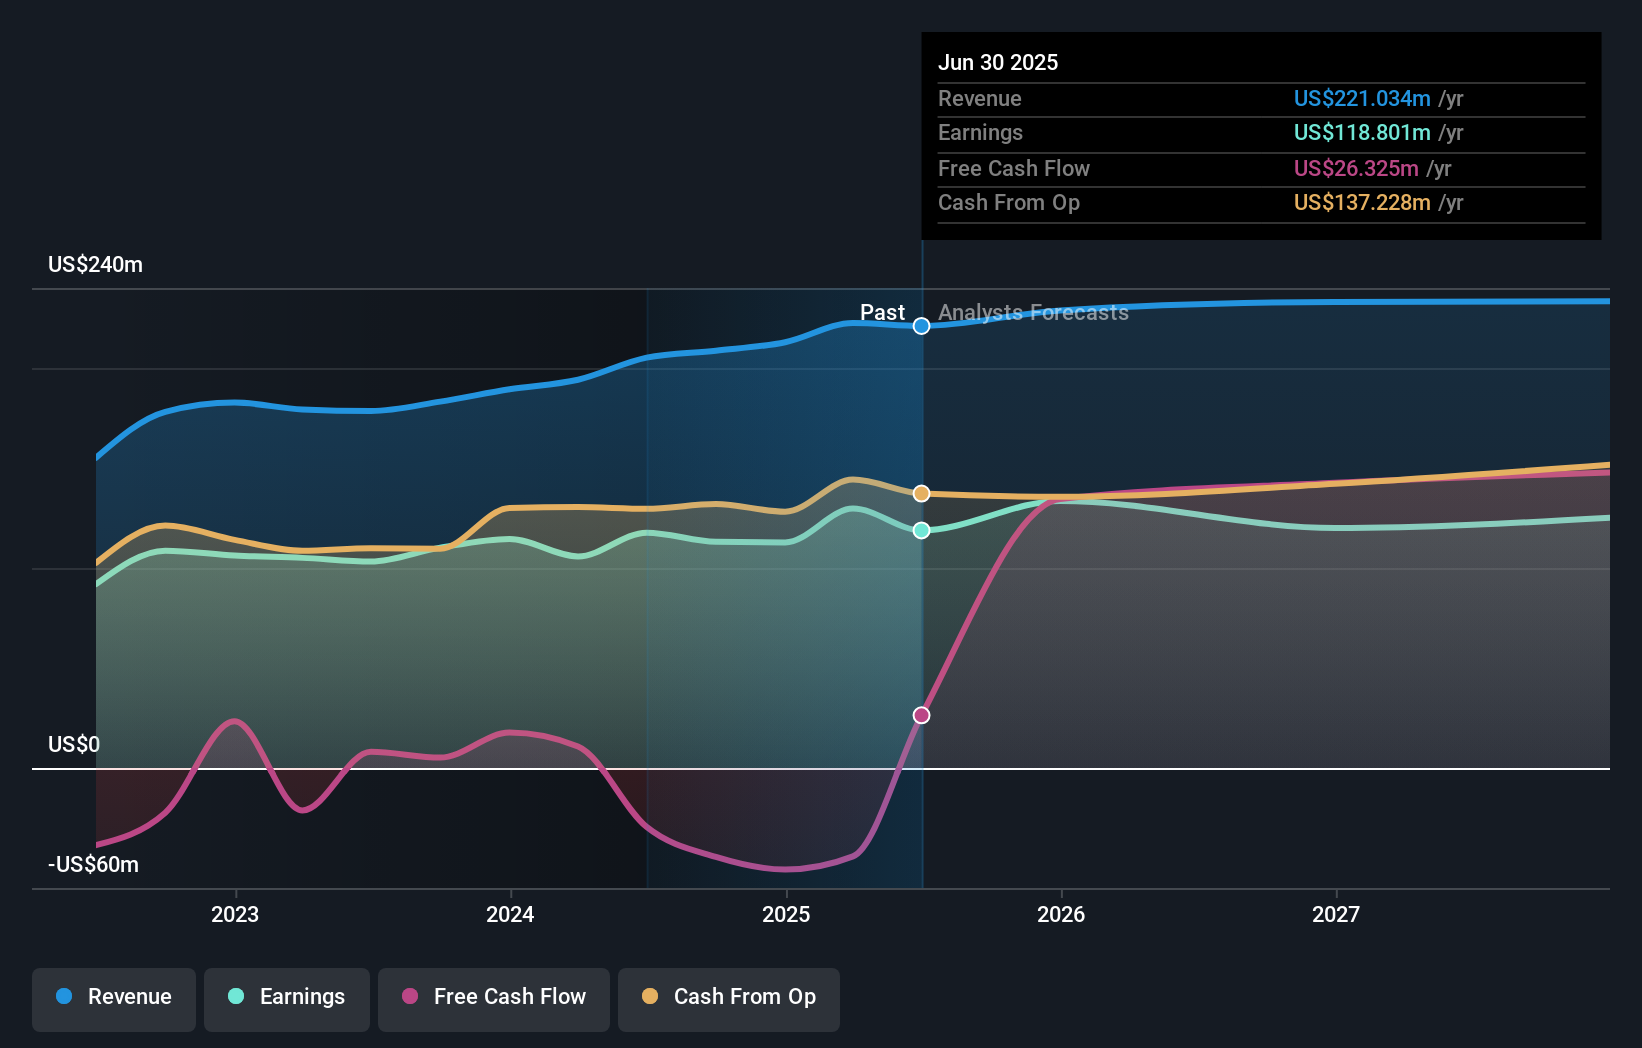Click the 2025 label on the time axis
This screenshot has width=1642, height=1048.
786,913
